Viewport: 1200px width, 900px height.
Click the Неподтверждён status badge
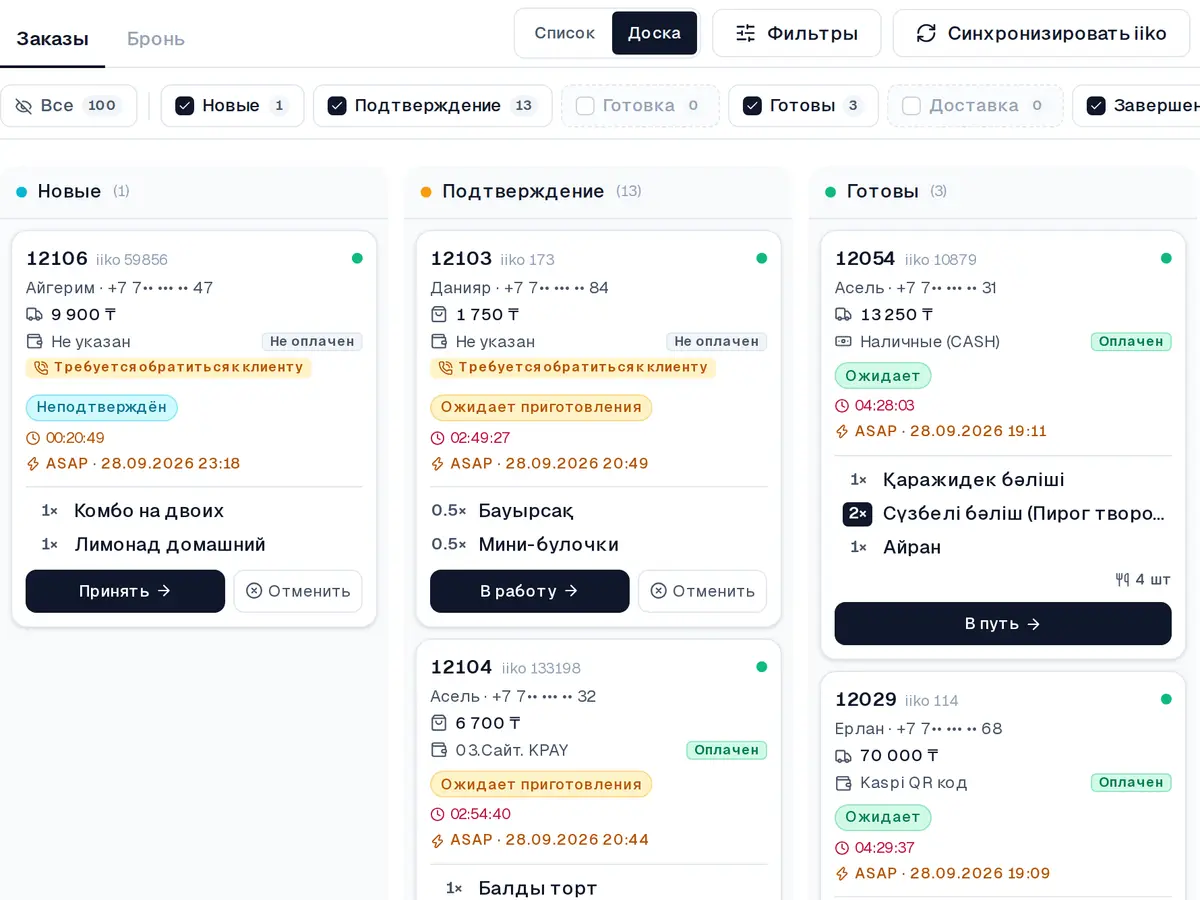tap(102, 407)
